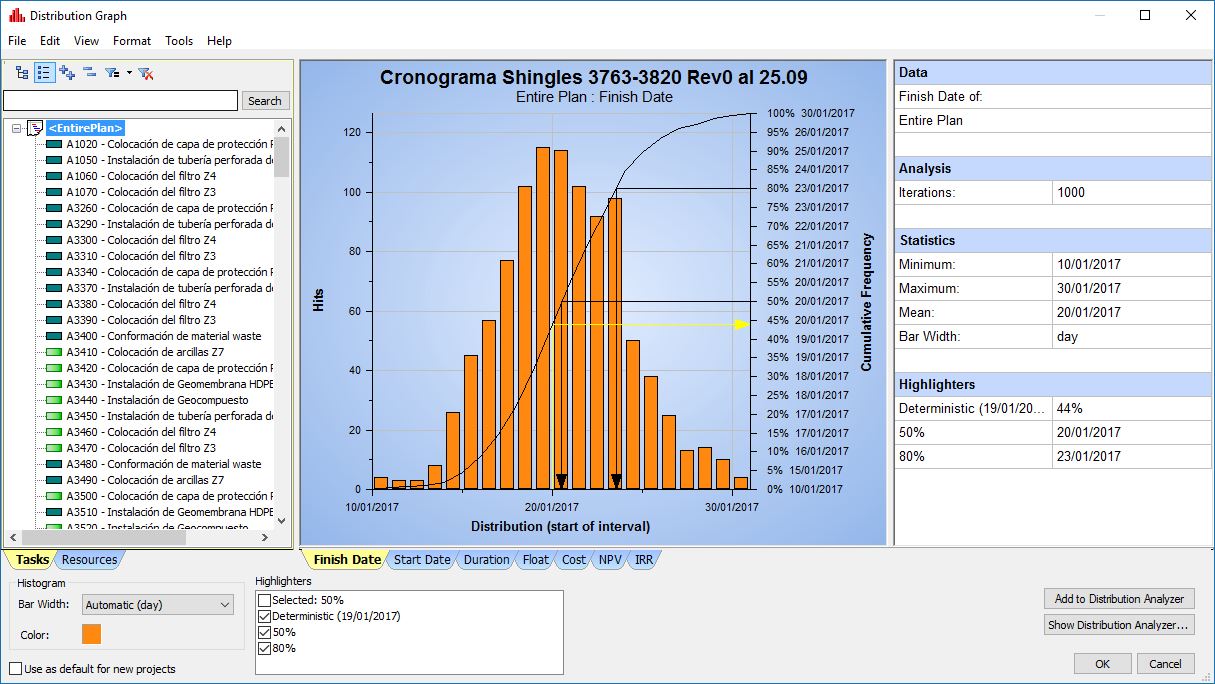
Task: Click the orange histogram Color swatch
Action: [91, 634]
